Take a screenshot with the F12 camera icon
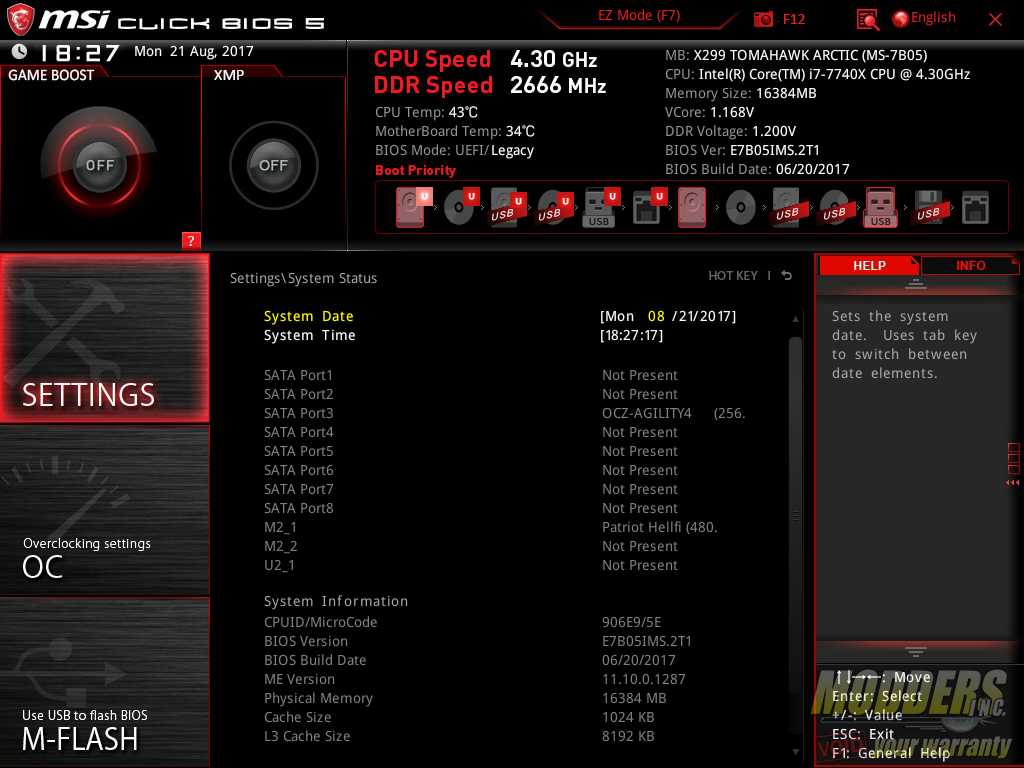Screen dimensions: 1024x768 point(763,19)
